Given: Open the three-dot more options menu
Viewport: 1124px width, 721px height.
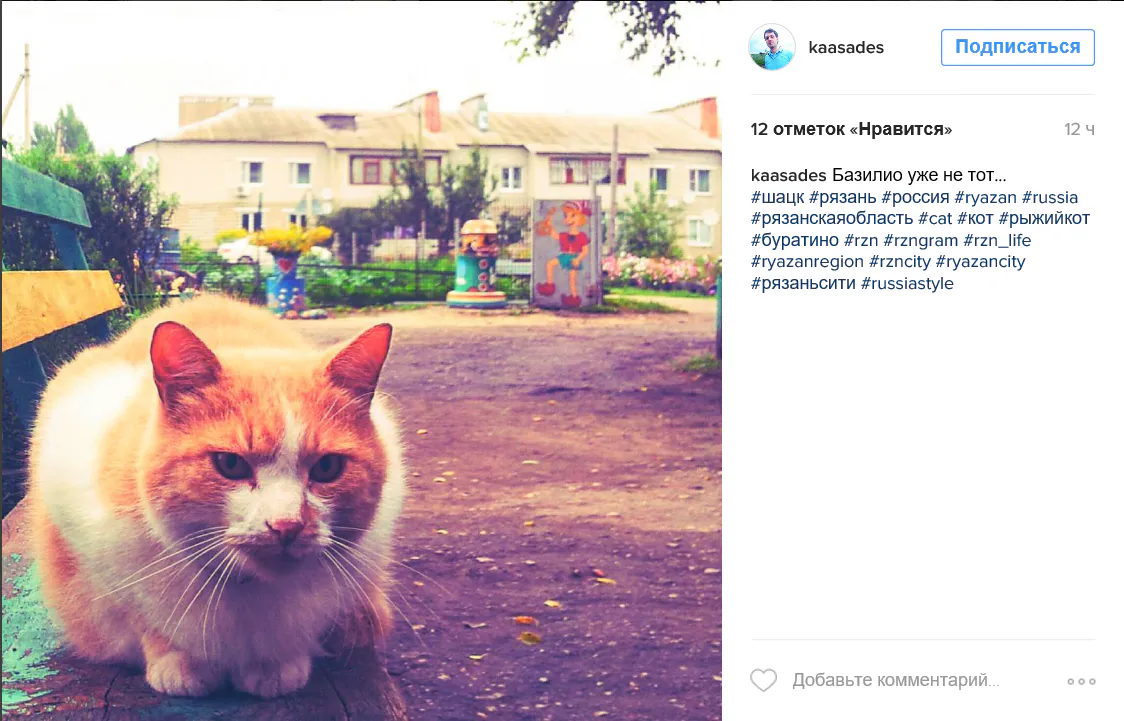Looking at the screenshot, I should pyautogui.click(x=1081, y=681).
